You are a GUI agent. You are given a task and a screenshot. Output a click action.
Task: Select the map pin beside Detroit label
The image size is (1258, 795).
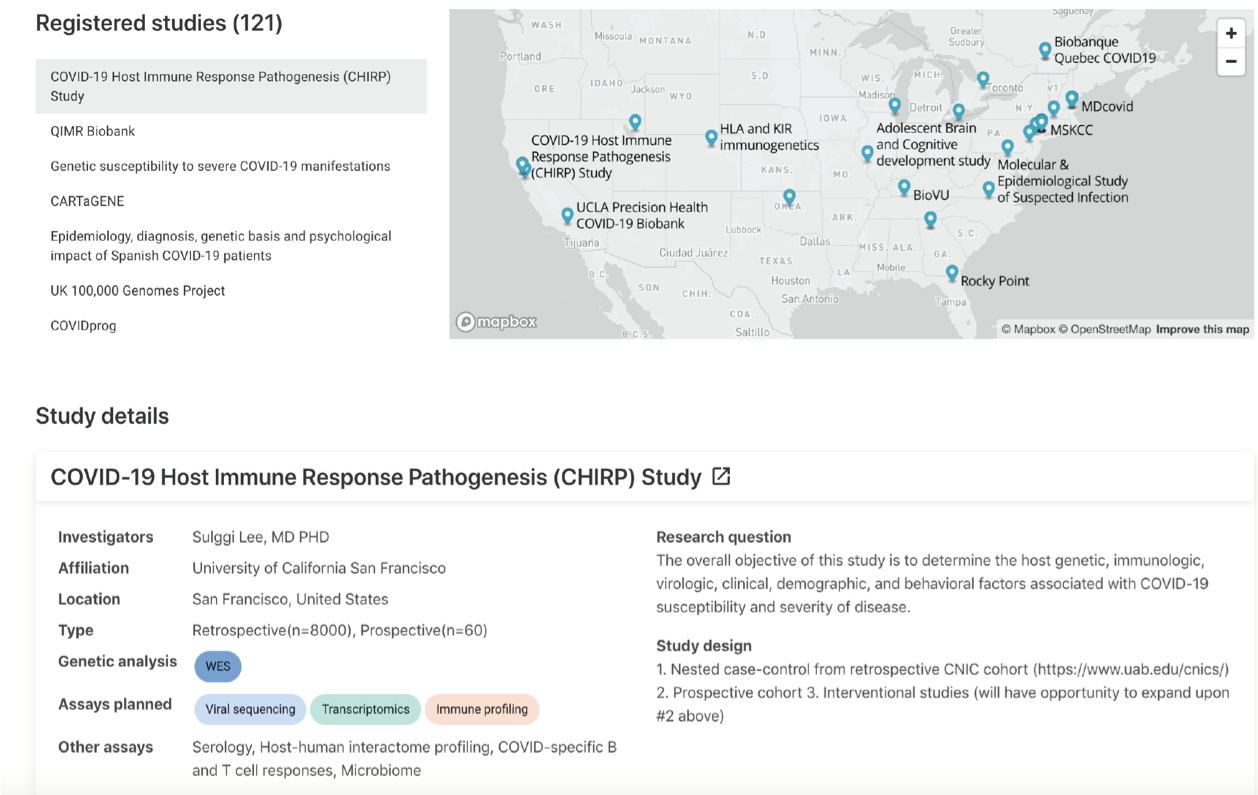[959, 111]
